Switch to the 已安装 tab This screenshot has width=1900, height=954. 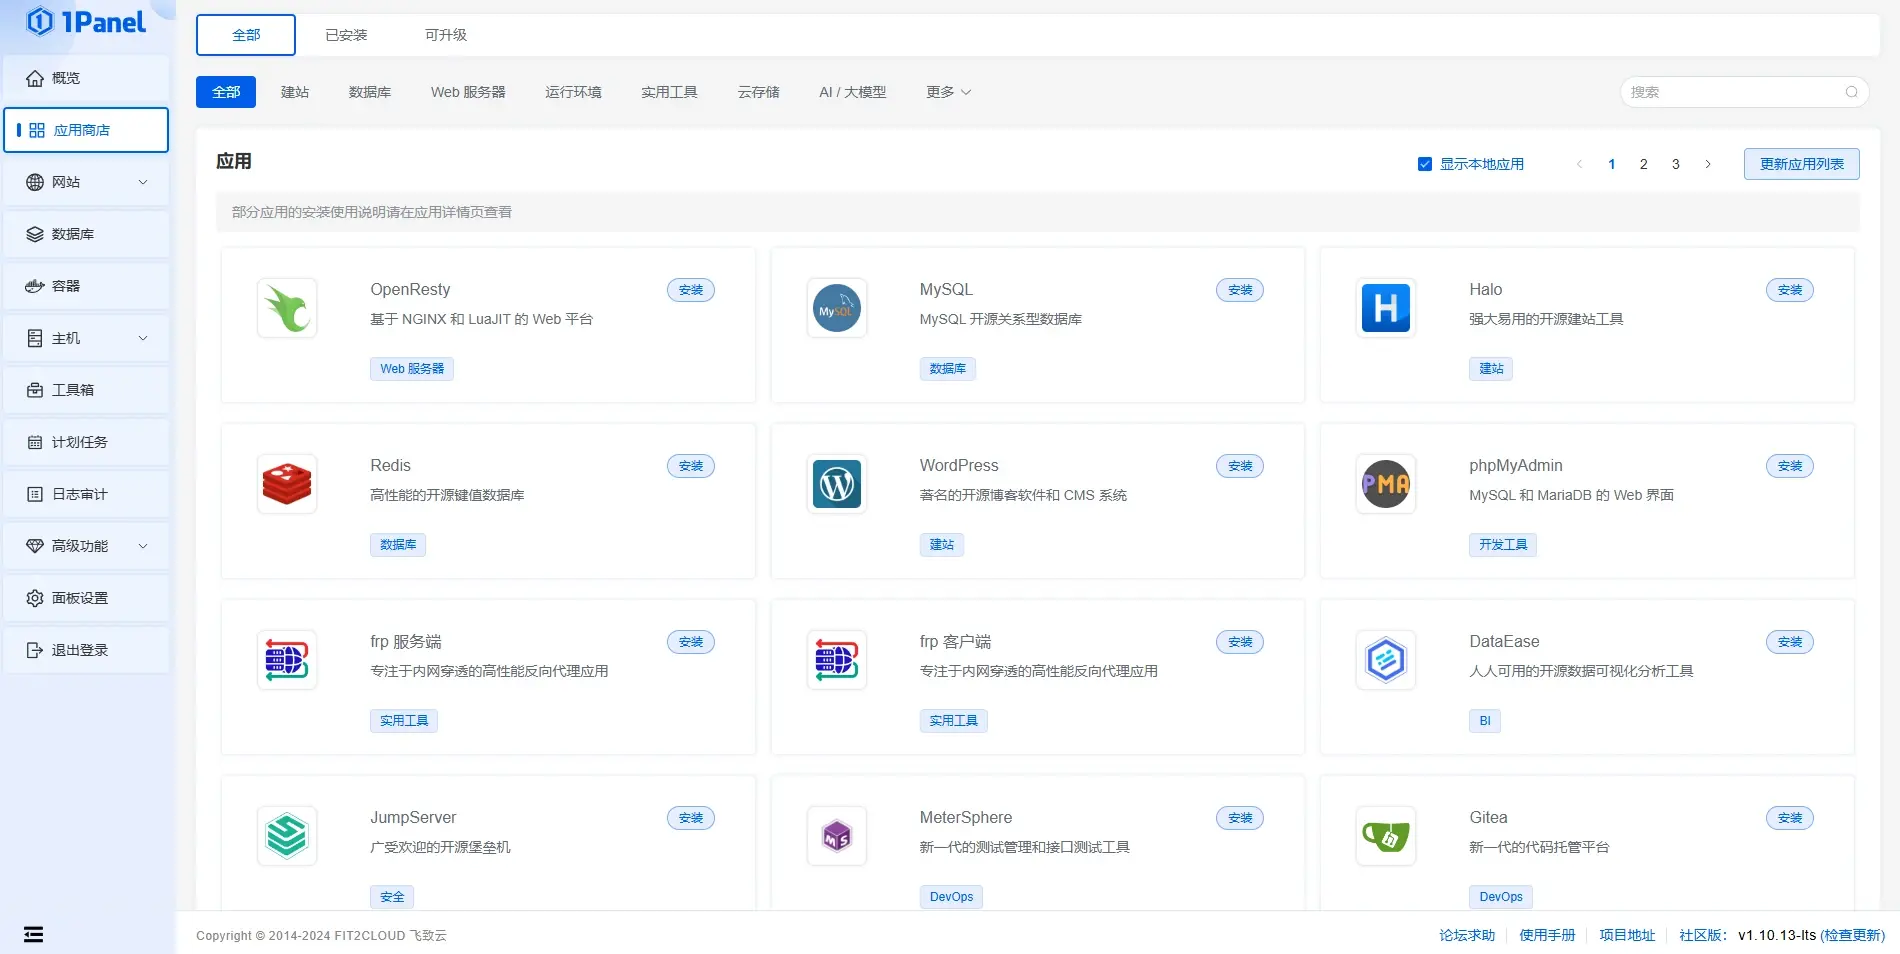coord(346,35)
